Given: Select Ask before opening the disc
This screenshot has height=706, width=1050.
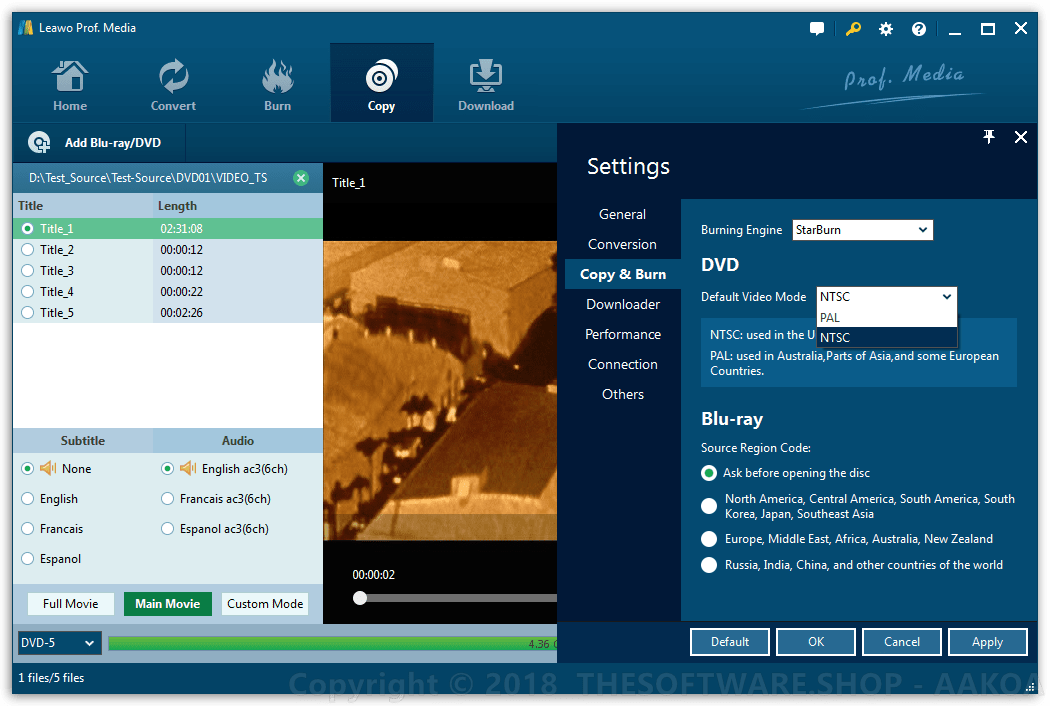Looking at the screenshot, I should pos(708,473).
